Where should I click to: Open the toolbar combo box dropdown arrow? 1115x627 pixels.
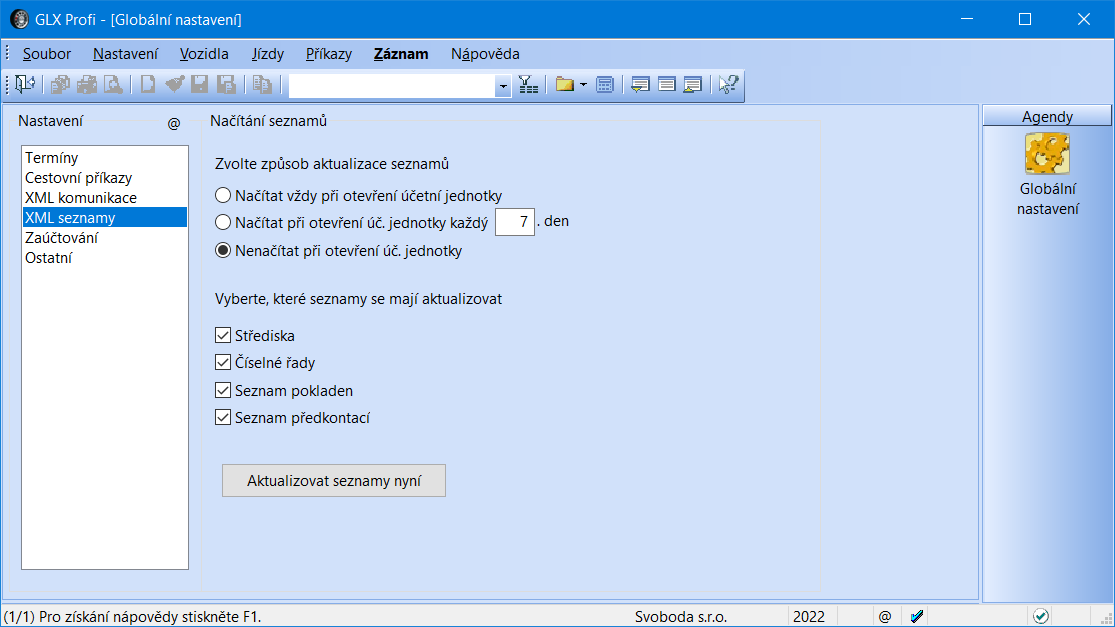503,86
